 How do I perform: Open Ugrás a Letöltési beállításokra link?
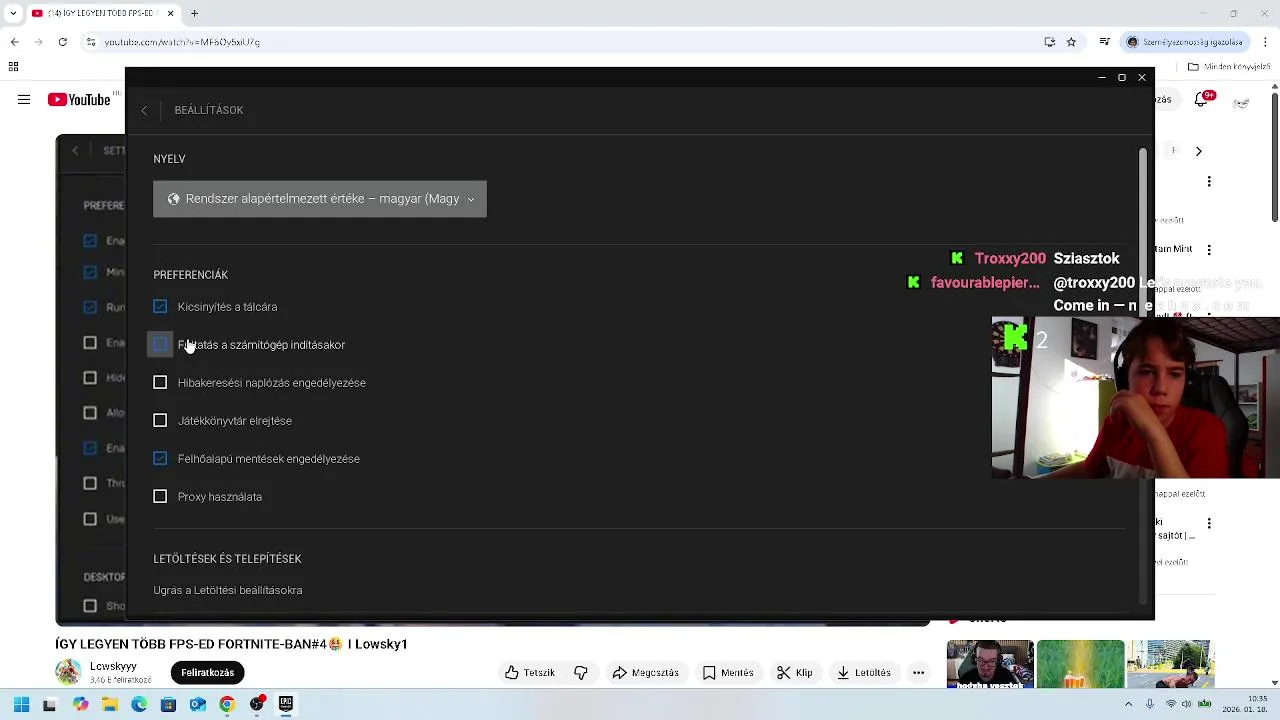[x=228, y=590]
